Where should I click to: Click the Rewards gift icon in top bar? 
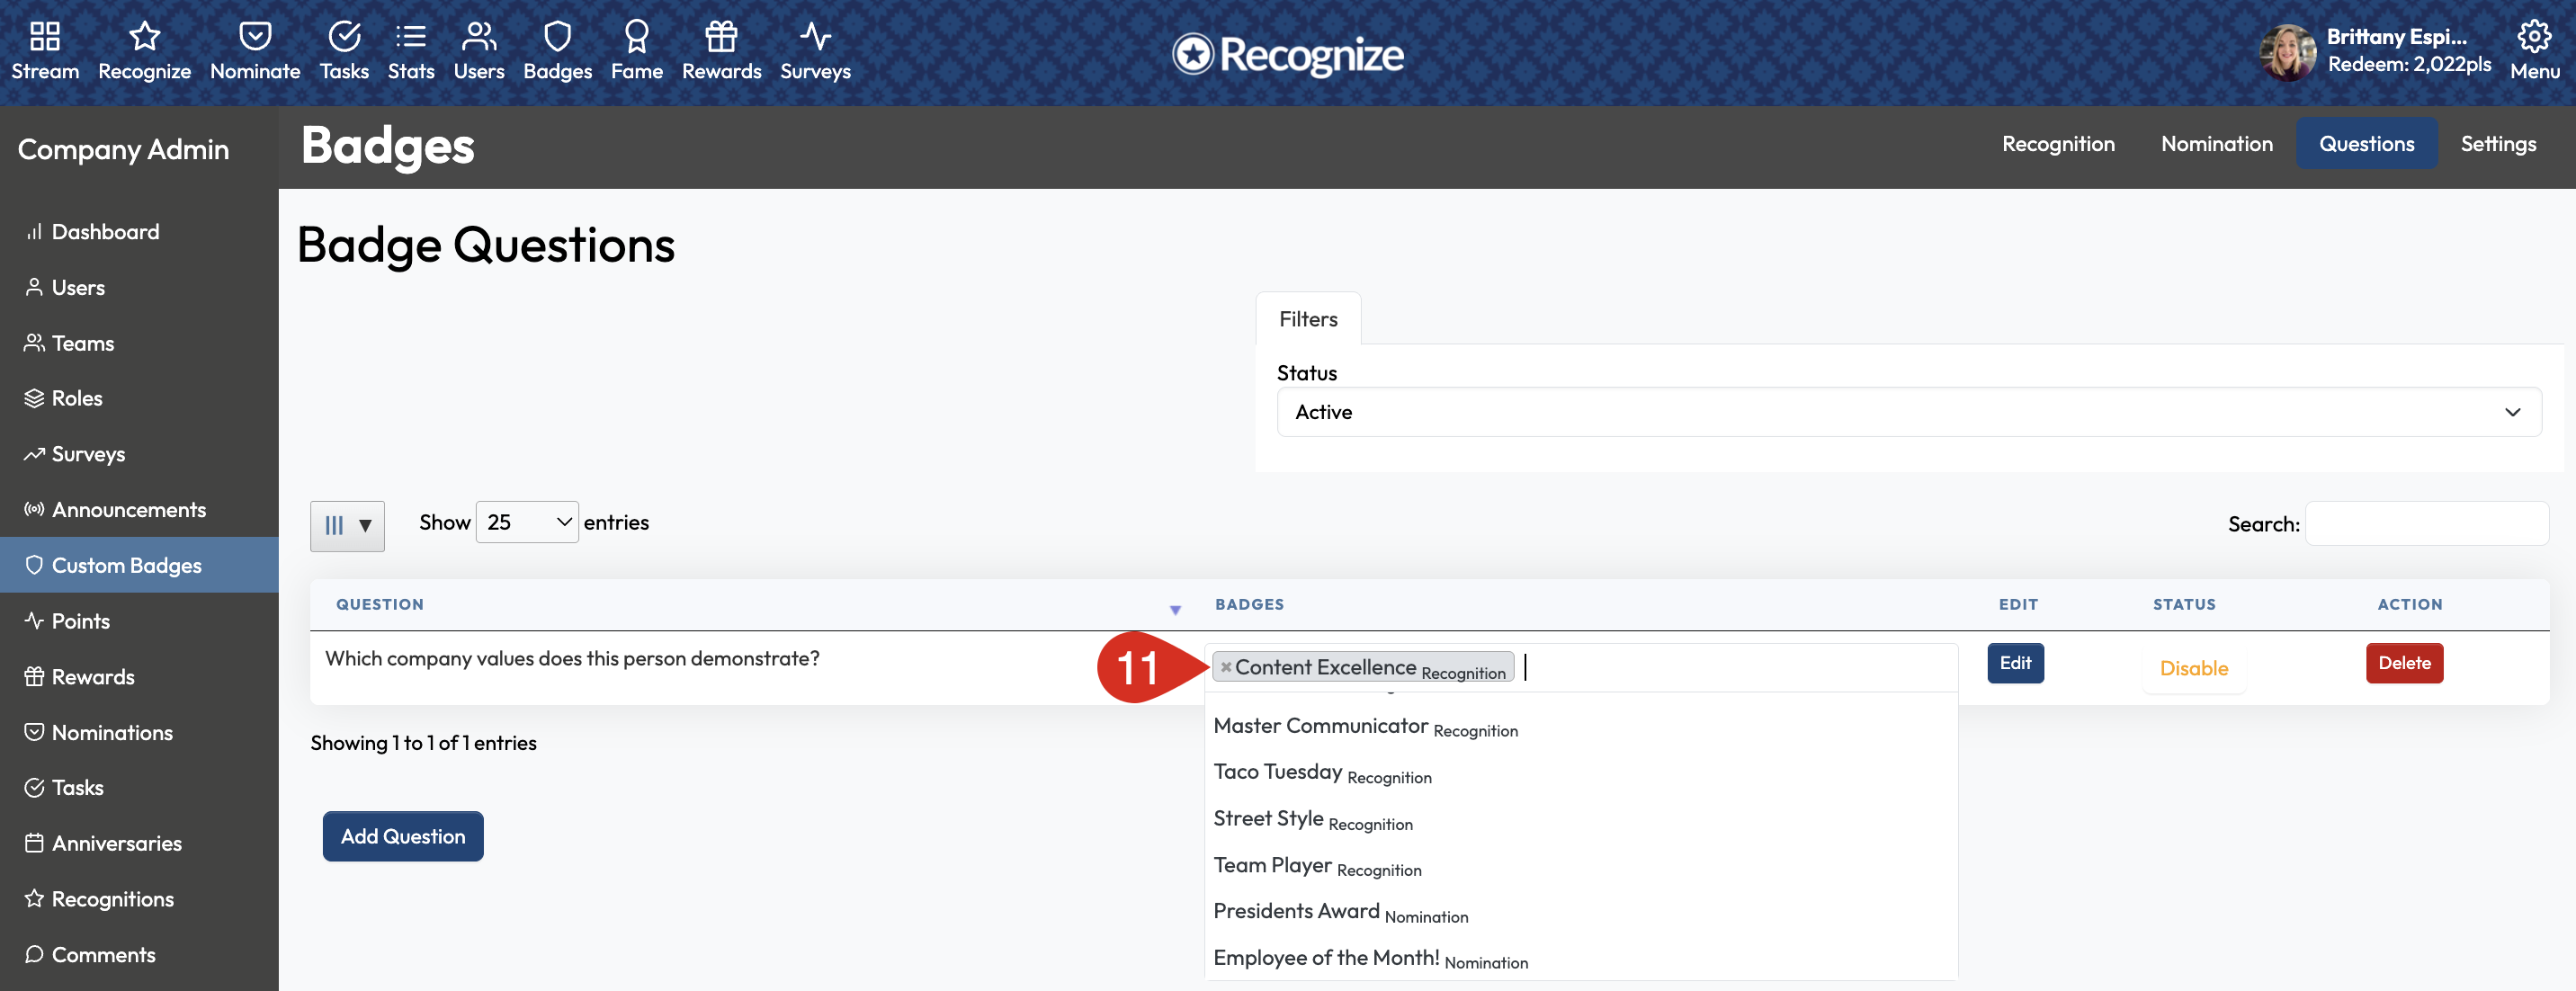pyautogui.click(x=721, y=37)
